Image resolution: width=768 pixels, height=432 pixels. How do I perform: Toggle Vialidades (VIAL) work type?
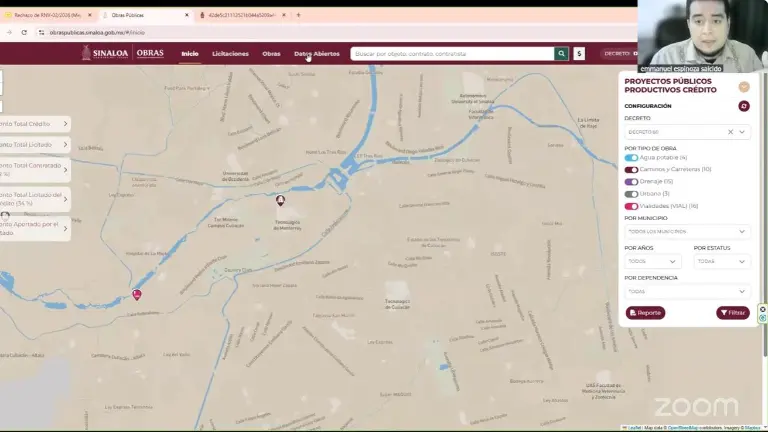tap(631, 206)
